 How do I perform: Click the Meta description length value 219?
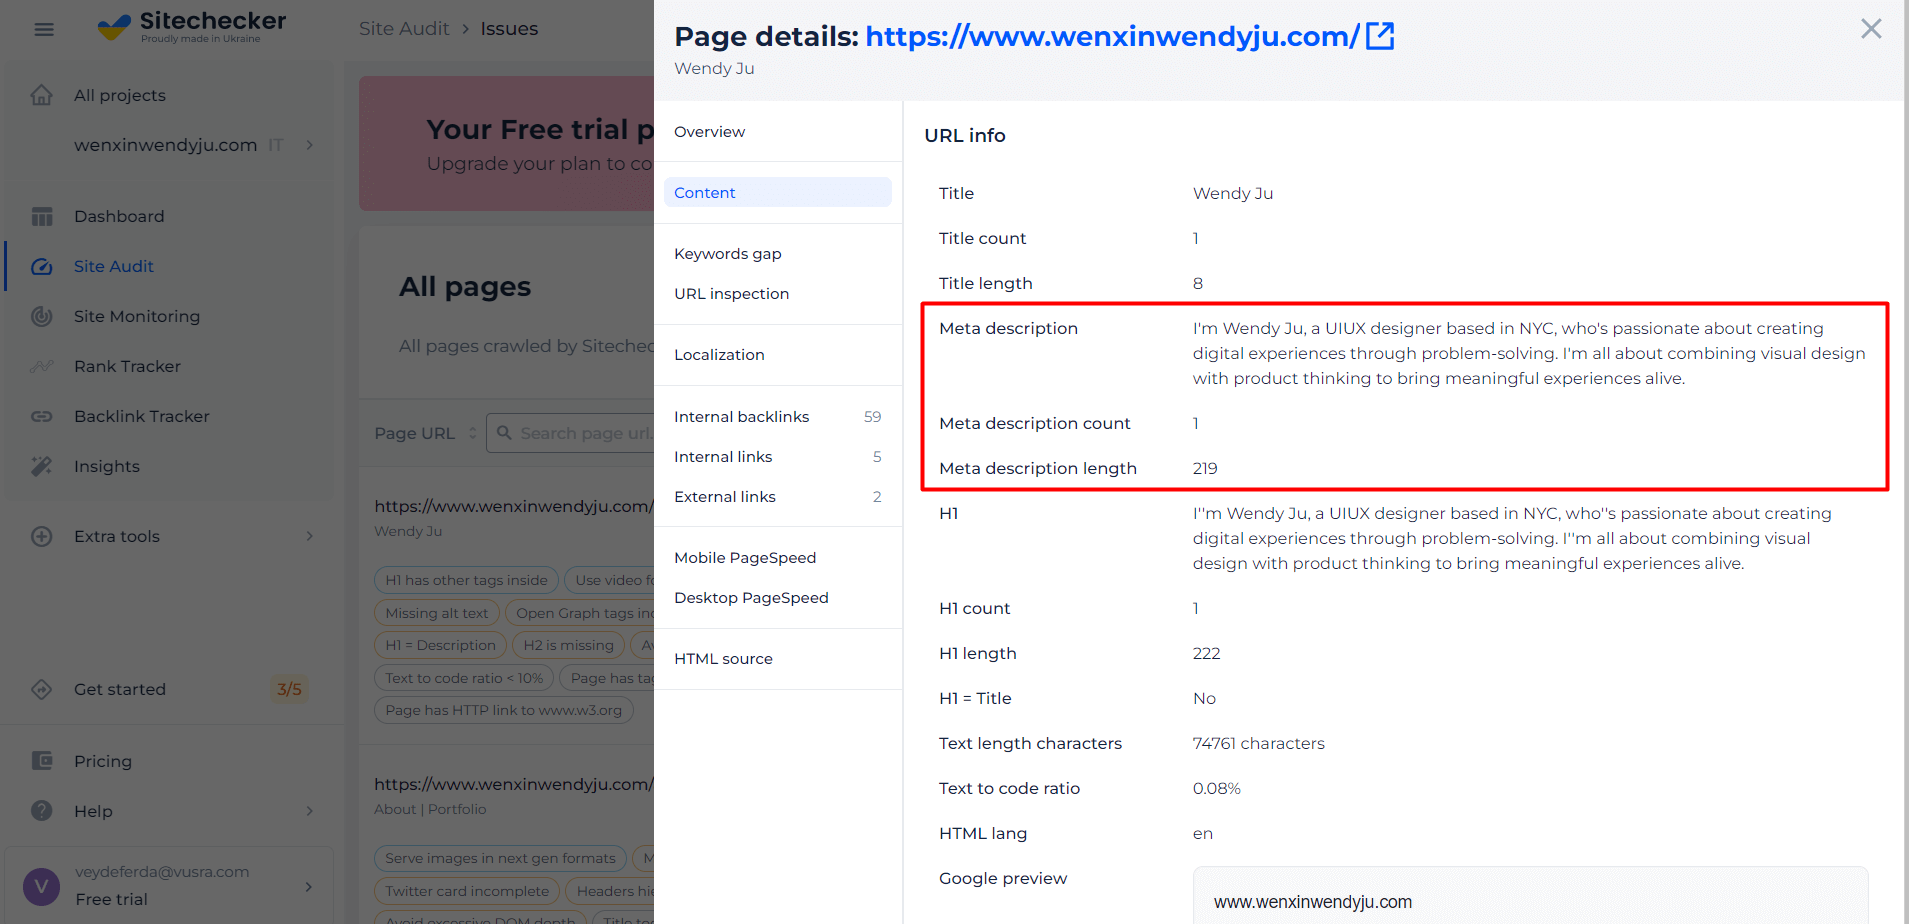click(x=1205, y=468)
